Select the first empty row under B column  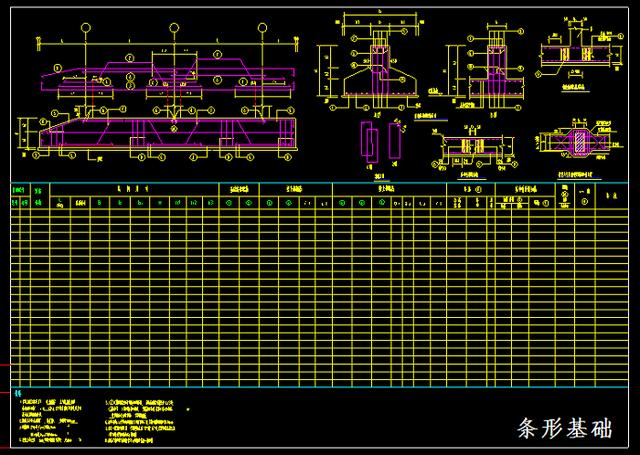[100, 213]
